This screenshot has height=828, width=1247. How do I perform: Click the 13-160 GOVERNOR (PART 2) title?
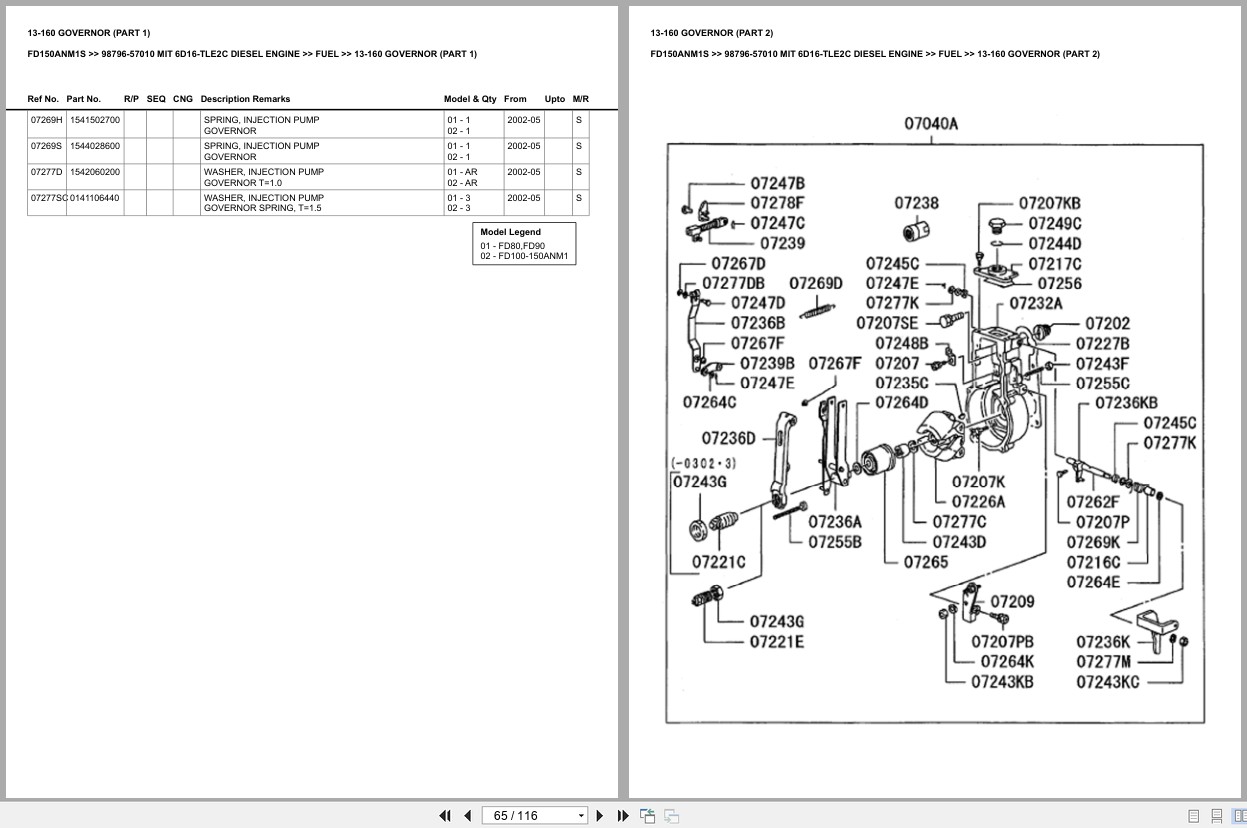pyautogui.click(x=711, y=33)
